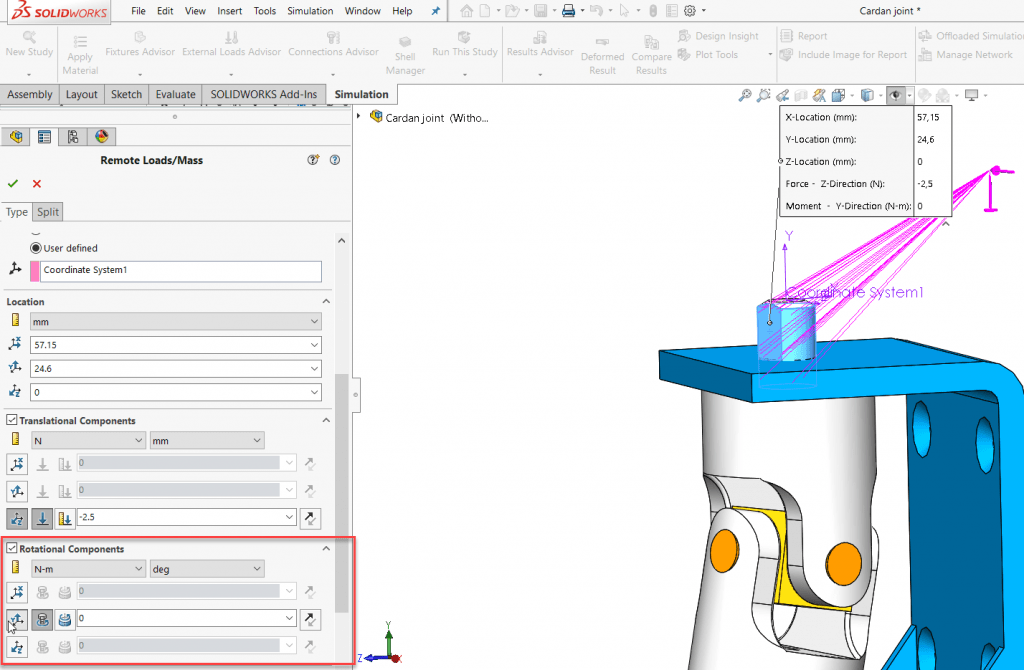Click the X-location input field showing 57.15
1024x670 pixels.
[x=176, y=345]
